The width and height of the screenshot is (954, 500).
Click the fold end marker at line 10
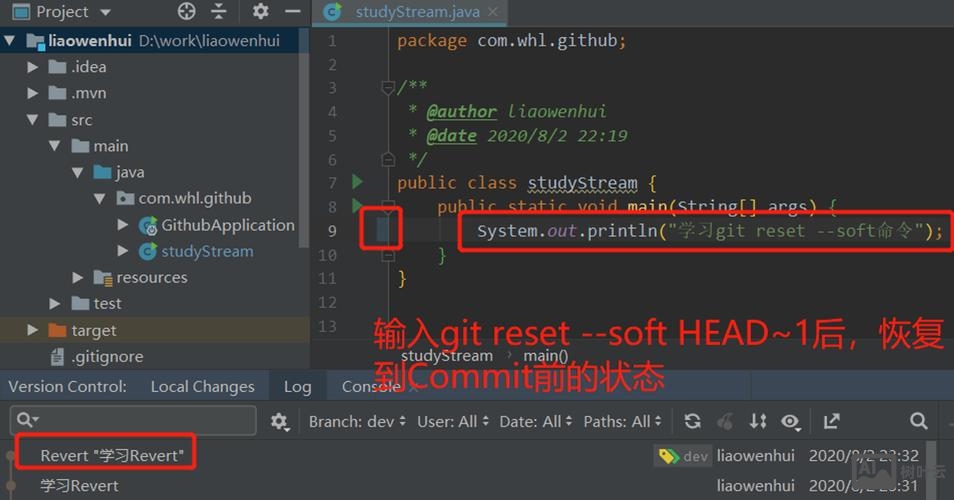(388, 255)
